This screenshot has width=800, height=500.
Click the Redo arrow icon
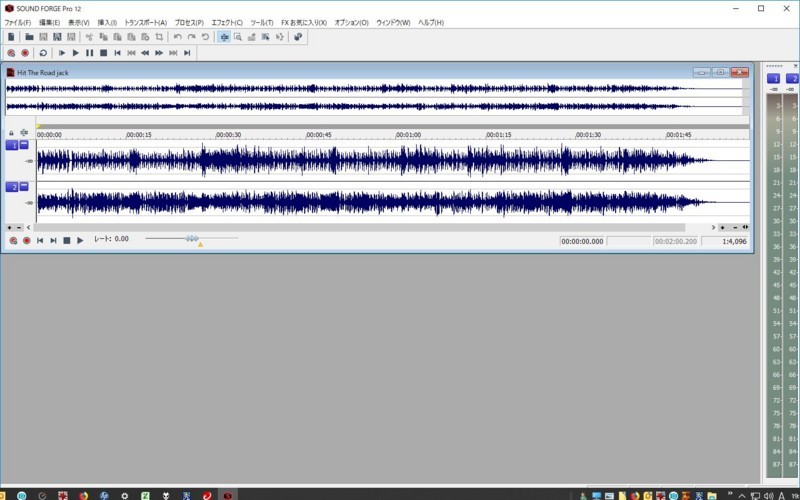[x=191, y=37]
